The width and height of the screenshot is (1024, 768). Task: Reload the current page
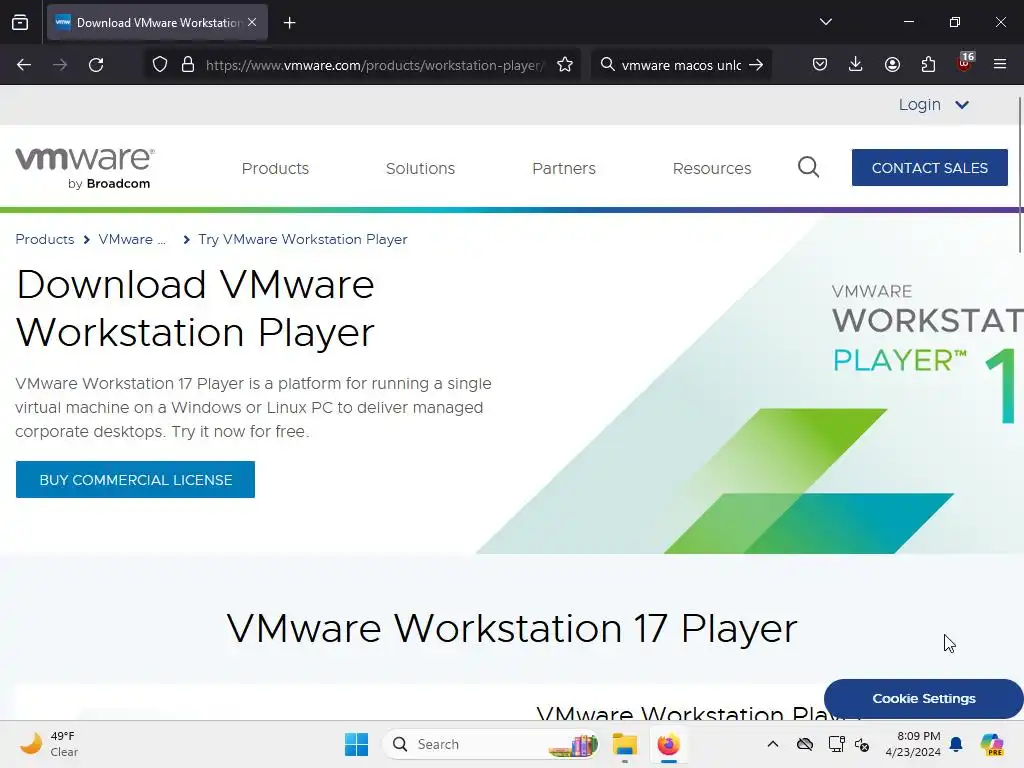pyautogui.click(x=96, y=65)
